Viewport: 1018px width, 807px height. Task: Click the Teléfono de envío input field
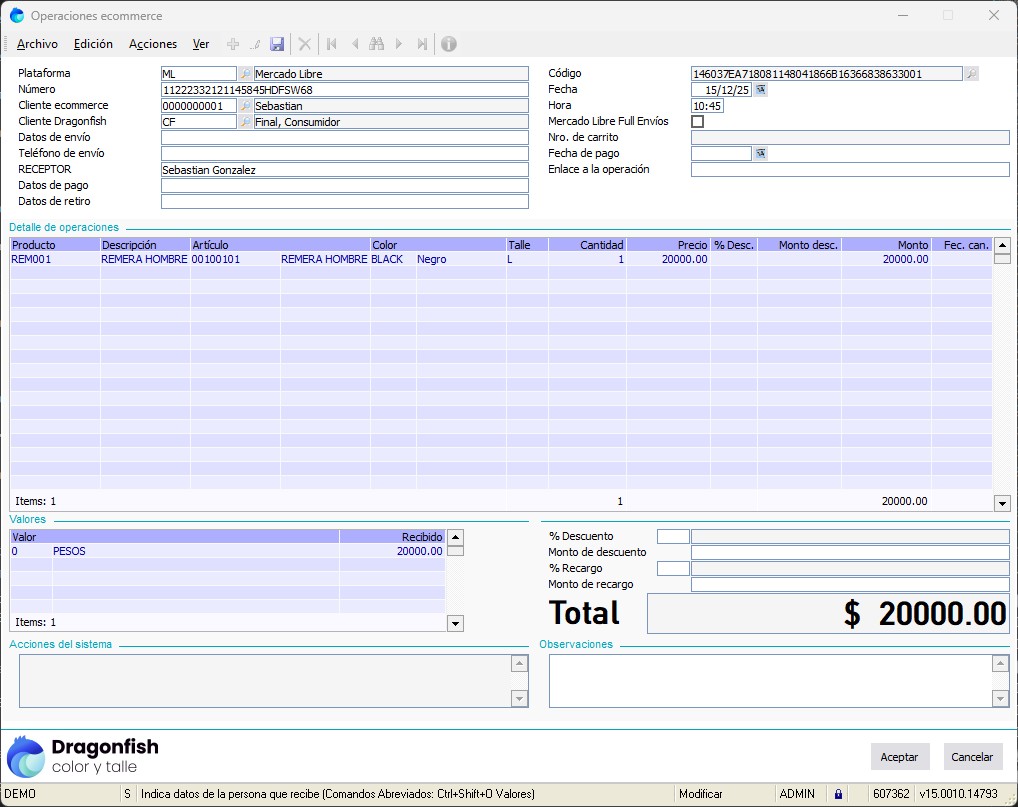[x=344, y=154]
